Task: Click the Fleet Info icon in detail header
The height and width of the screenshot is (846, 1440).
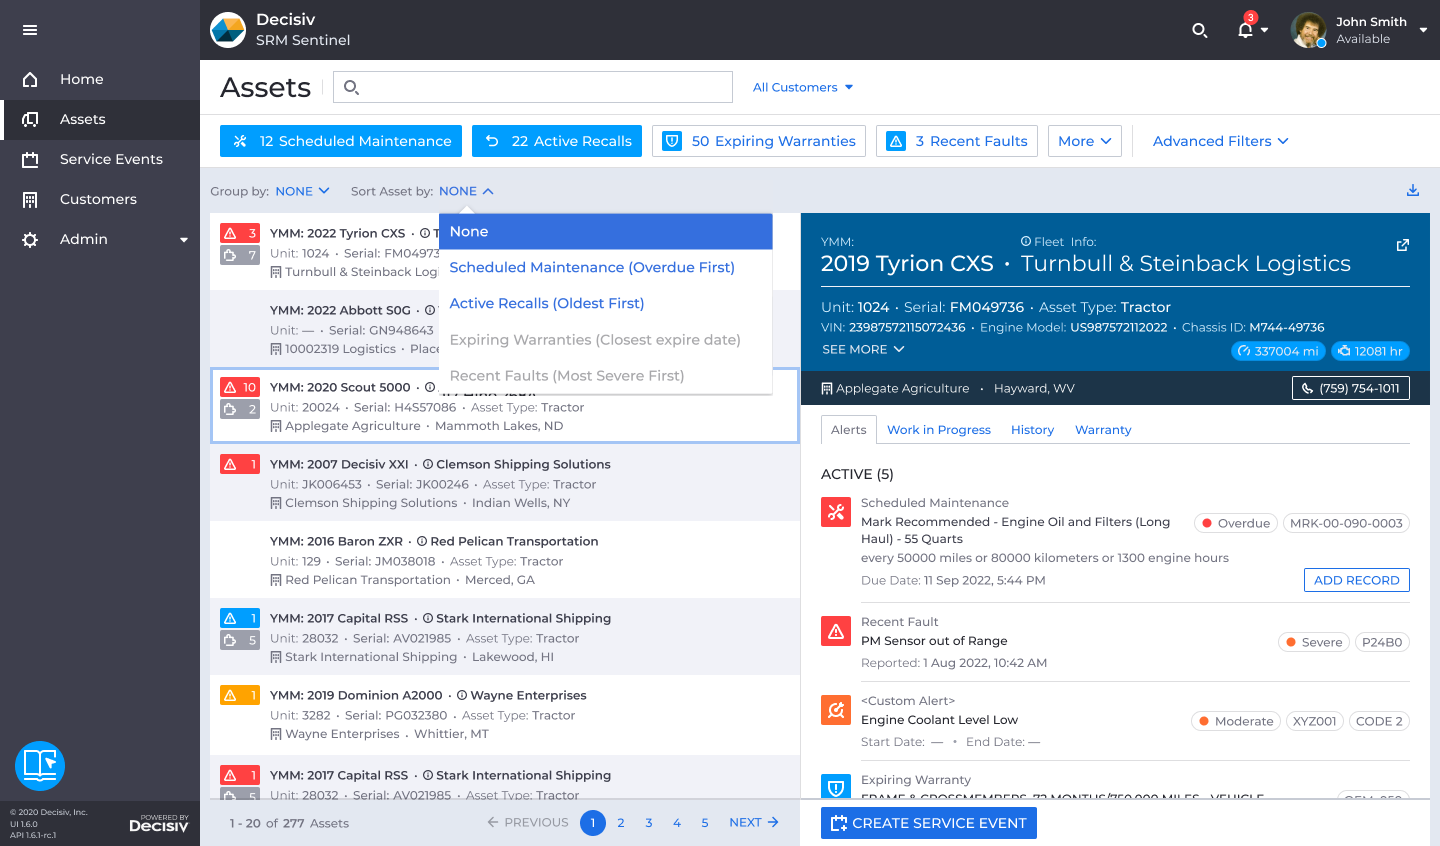Action: pyautogui.click(x=1026, y=241)
